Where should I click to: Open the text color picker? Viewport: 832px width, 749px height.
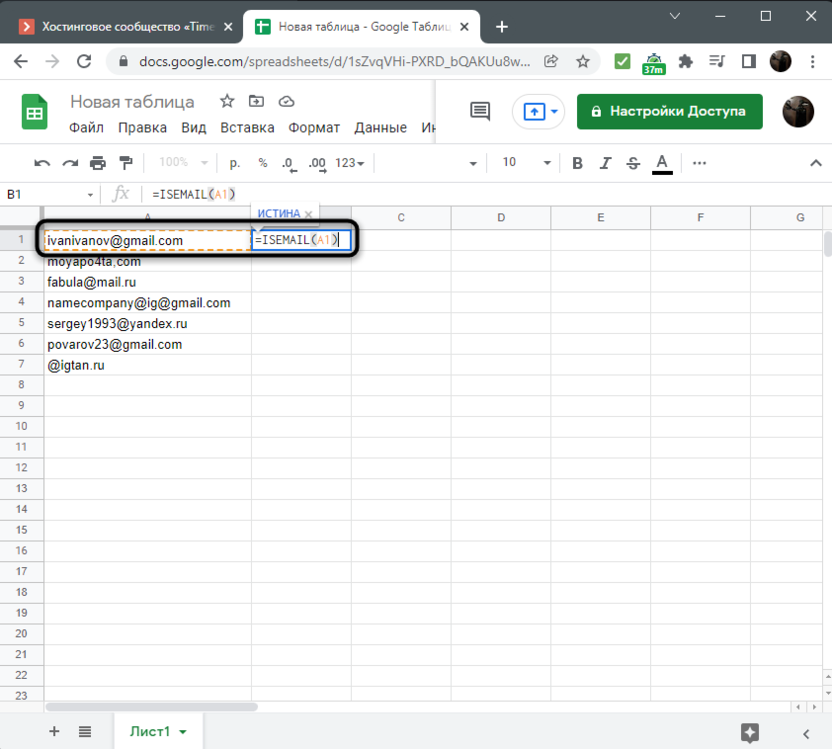[x=661, y=163]
